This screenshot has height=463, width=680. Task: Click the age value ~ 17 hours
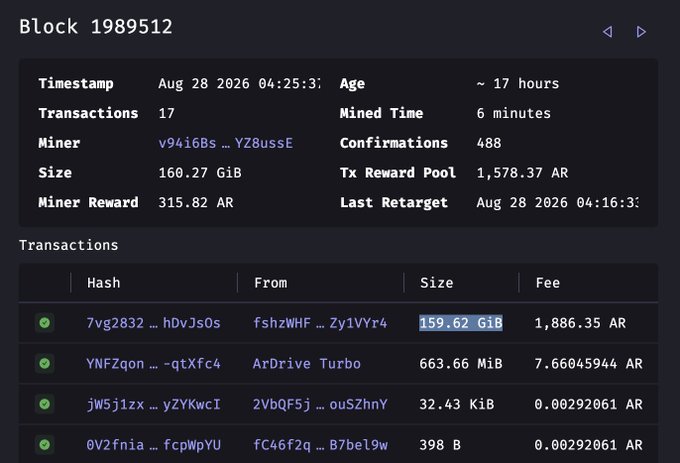(518, 83)
